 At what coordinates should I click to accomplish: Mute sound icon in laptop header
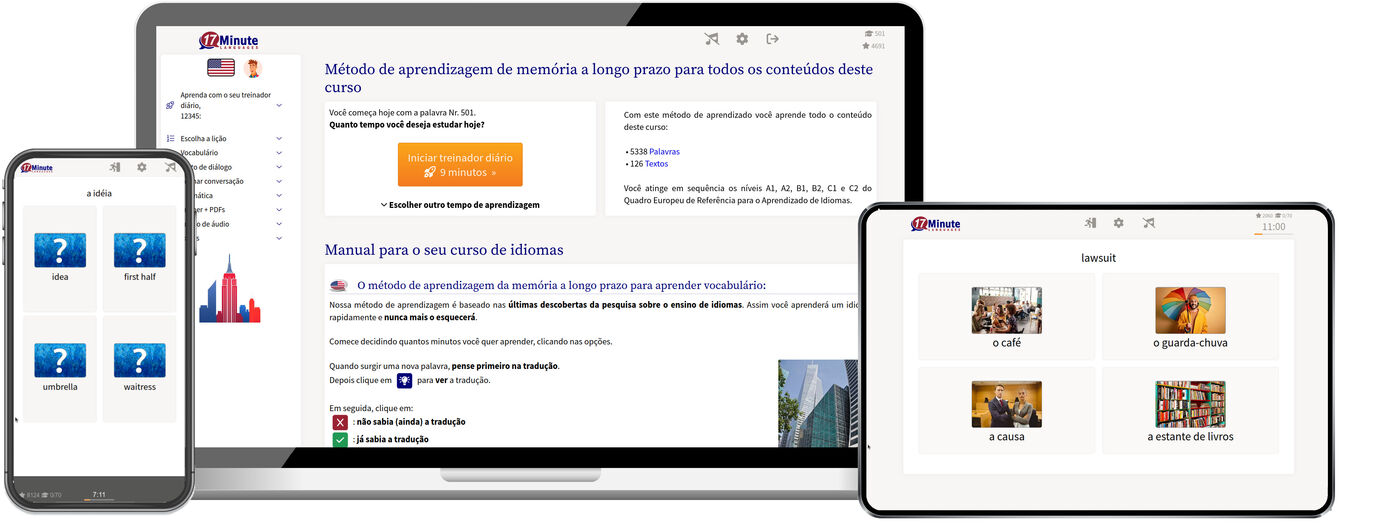(712, 39)
